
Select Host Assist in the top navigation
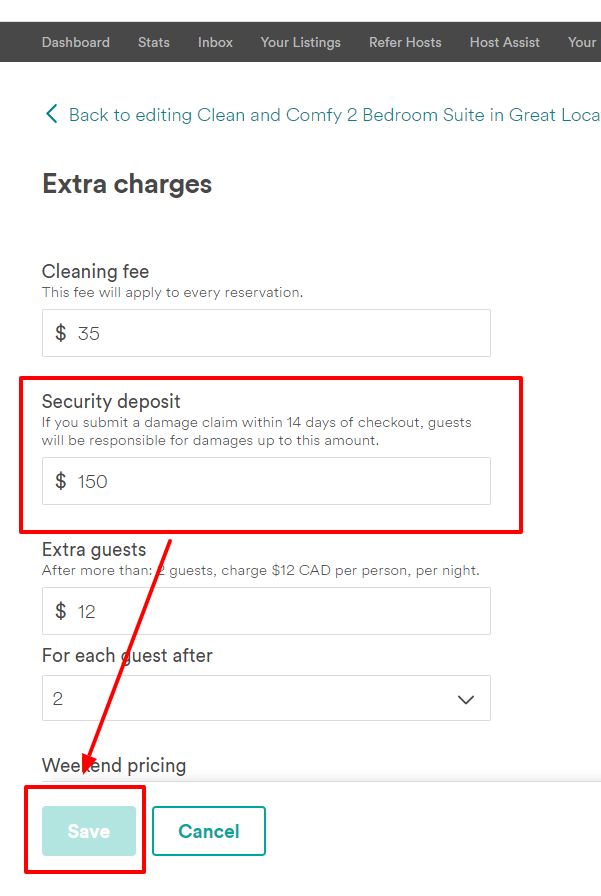point(504,42)
